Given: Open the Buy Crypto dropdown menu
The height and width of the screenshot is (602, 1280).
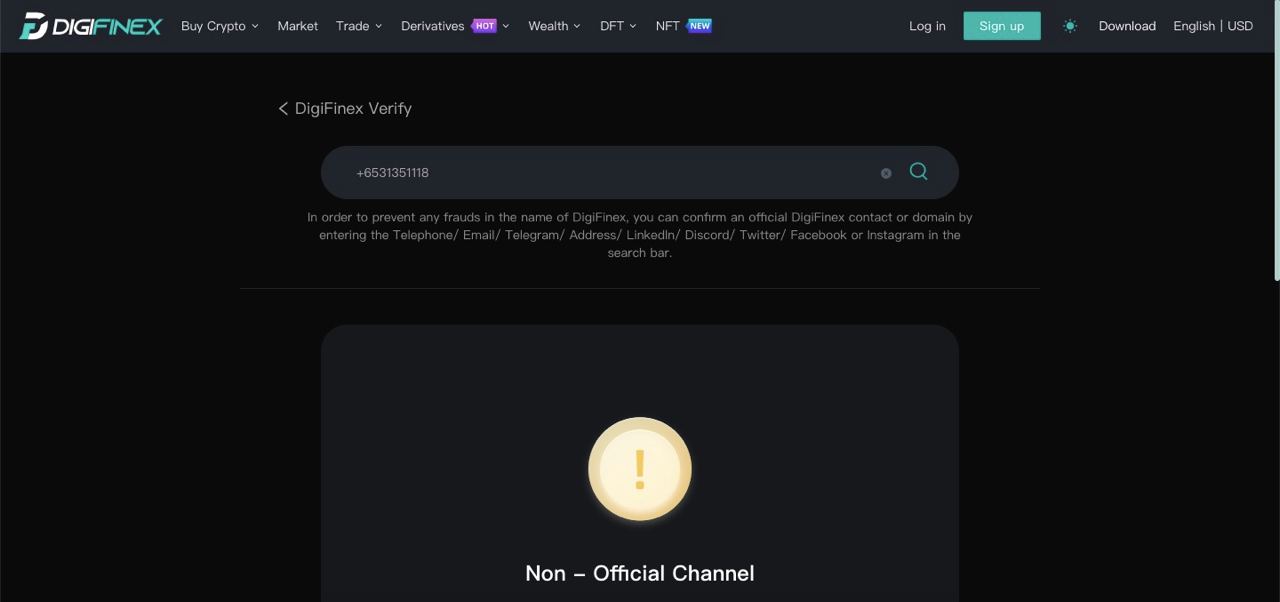Looking at the screenshot, I should coord(219,26).
